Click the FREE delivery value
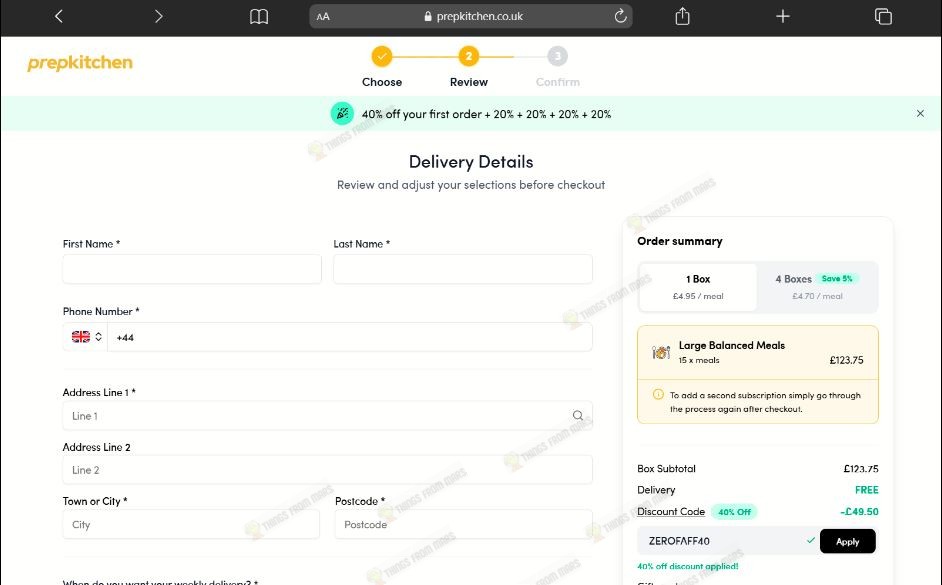Image resolution: width=942 pixels, height=585 pixels. point(866,490)
